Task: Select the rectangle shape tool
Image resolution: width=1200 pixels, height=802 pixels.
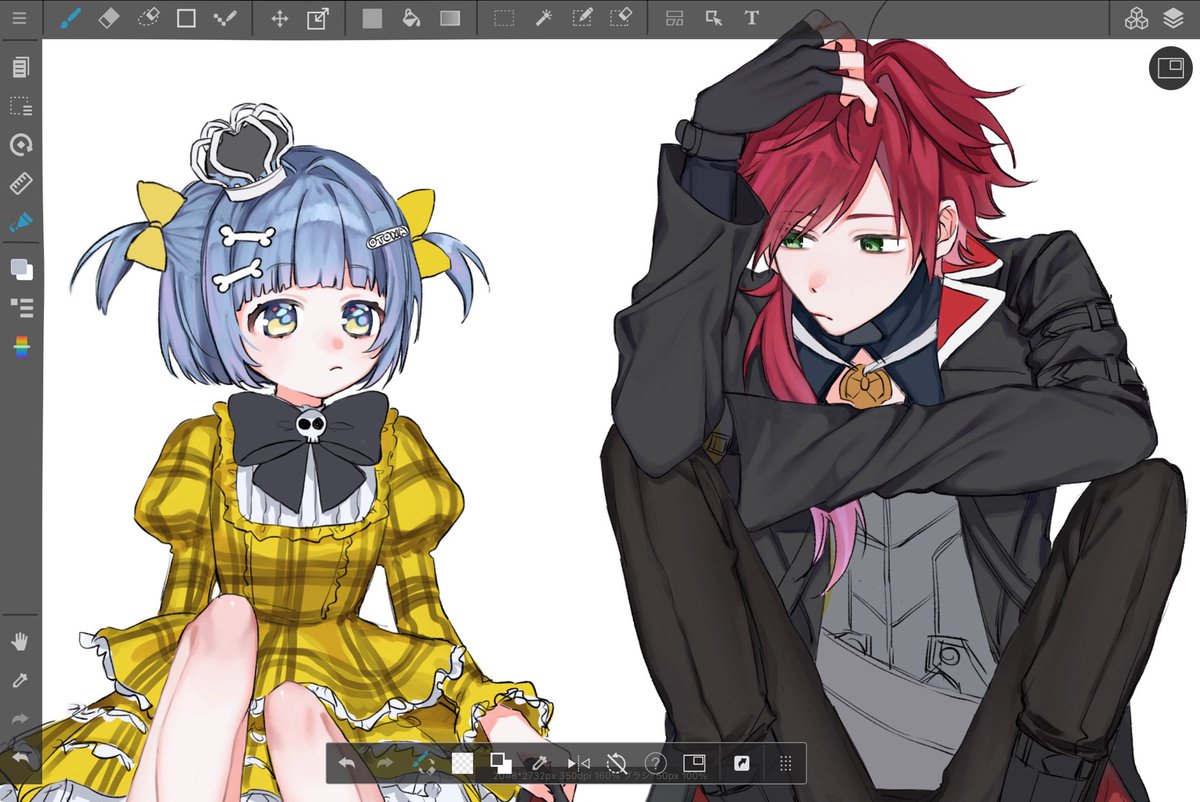Action: (x=186, y=18)
